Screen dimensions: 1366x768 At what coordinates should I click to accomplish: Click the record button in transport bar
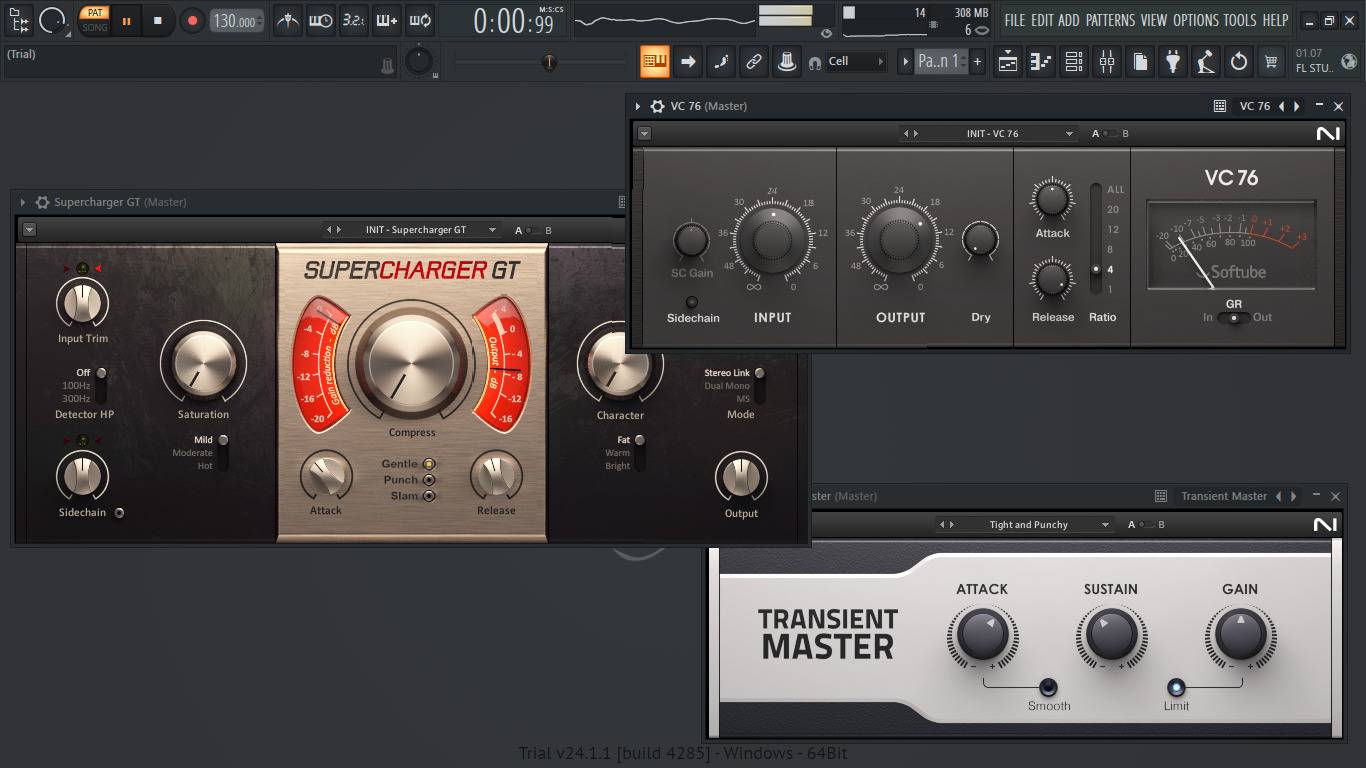(192, 20)
